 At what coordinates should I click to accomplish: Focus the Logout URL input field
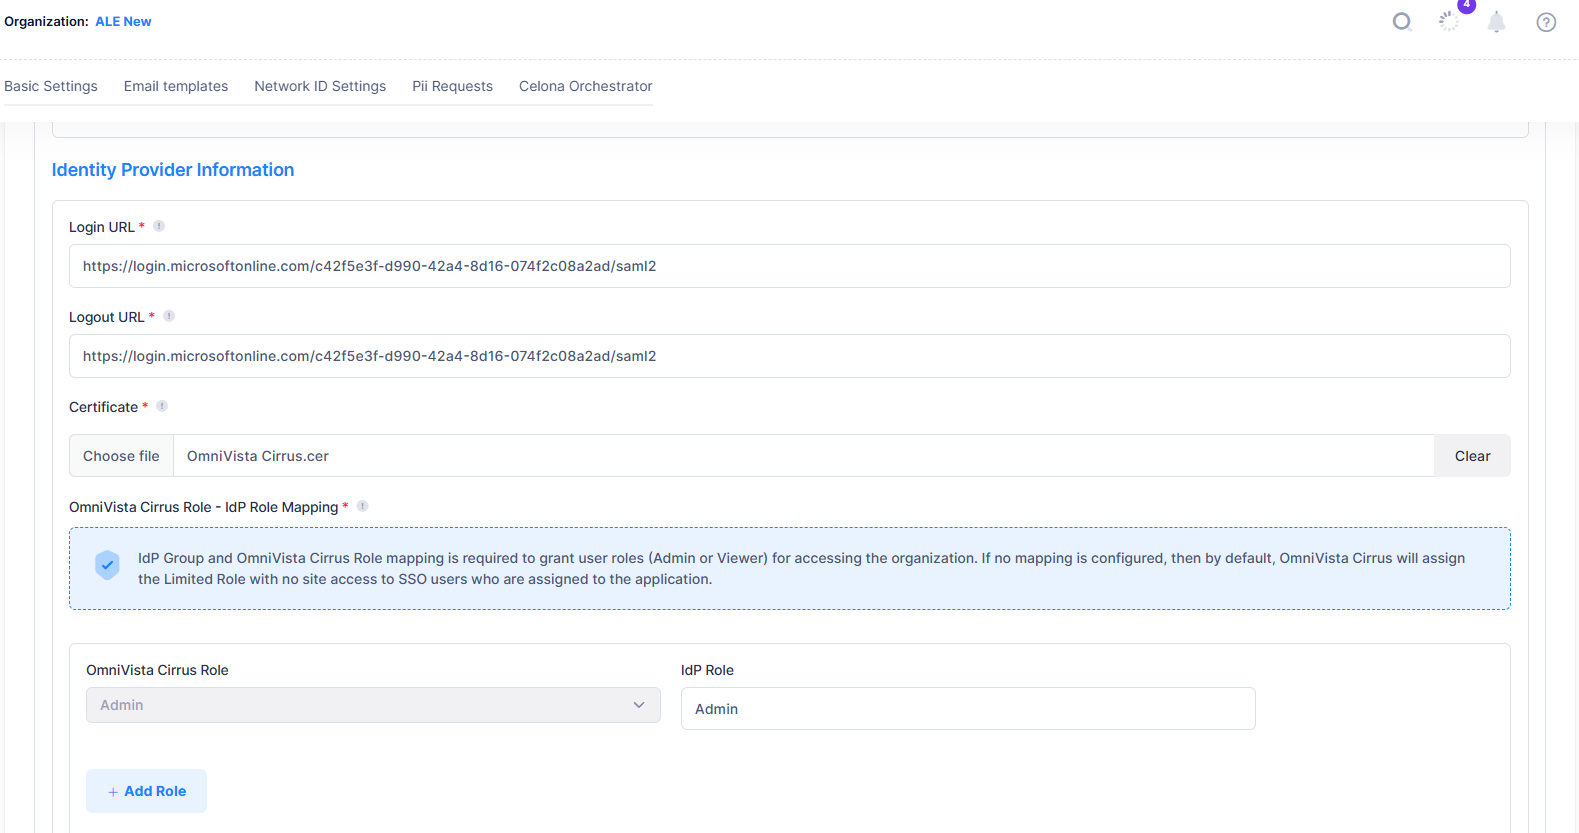[789, 356]
